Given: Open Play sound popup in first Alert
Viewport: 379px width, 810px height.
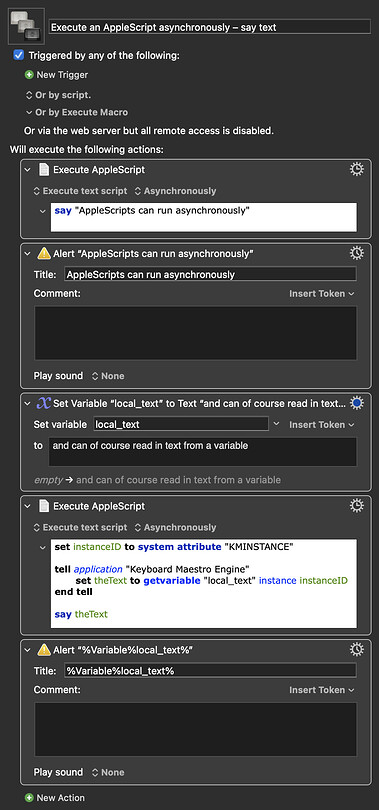Looking at the screenshot, I should [108, 376].
